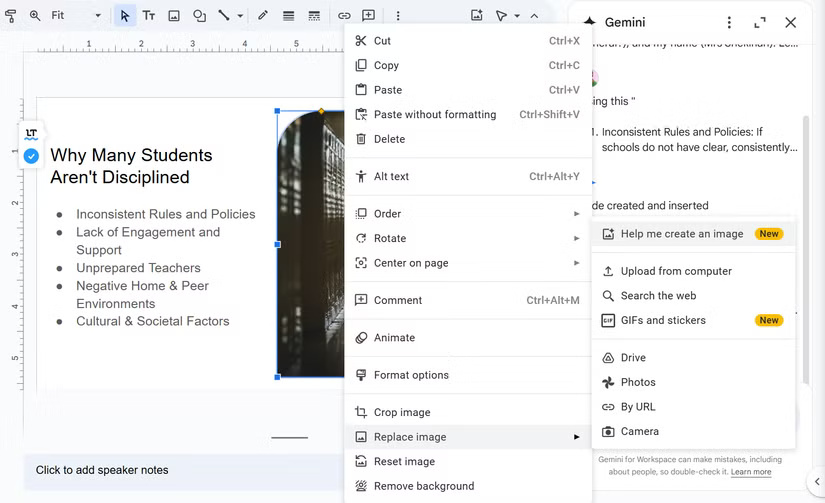Click the paint format roller icon

(x=11, y=16)
